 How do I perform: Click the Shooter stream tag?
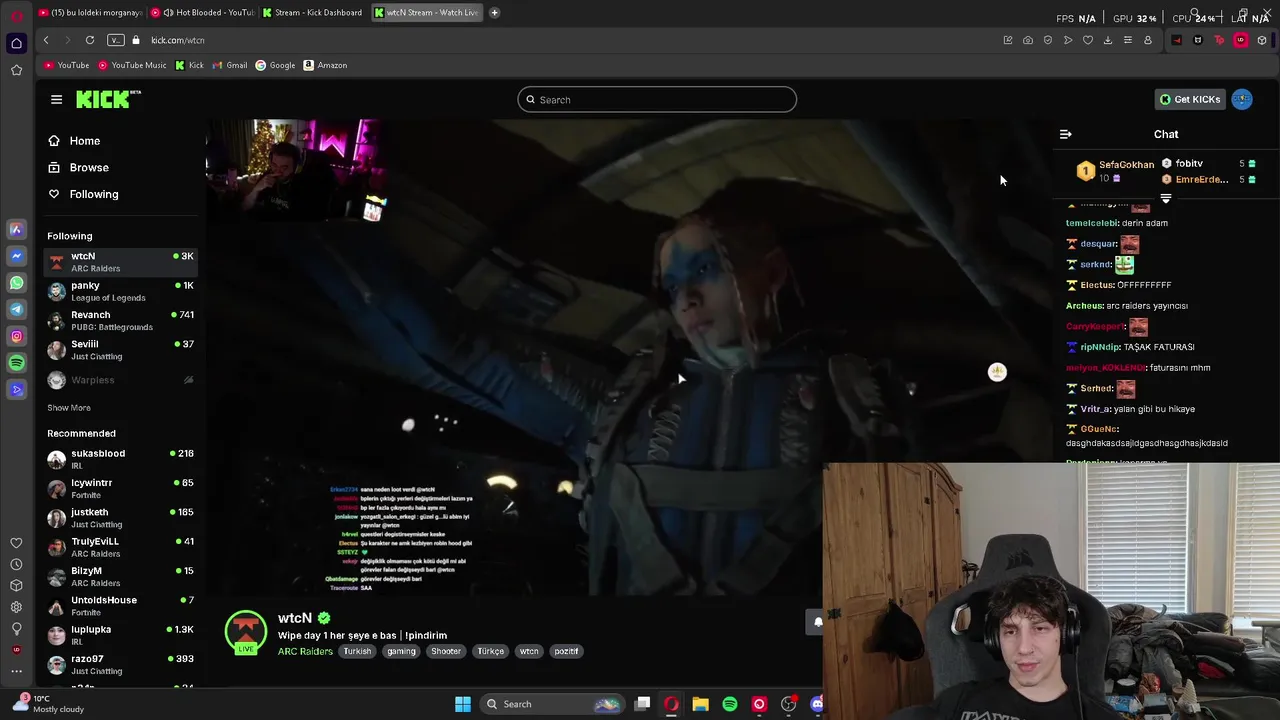click(x=446, y=651)
